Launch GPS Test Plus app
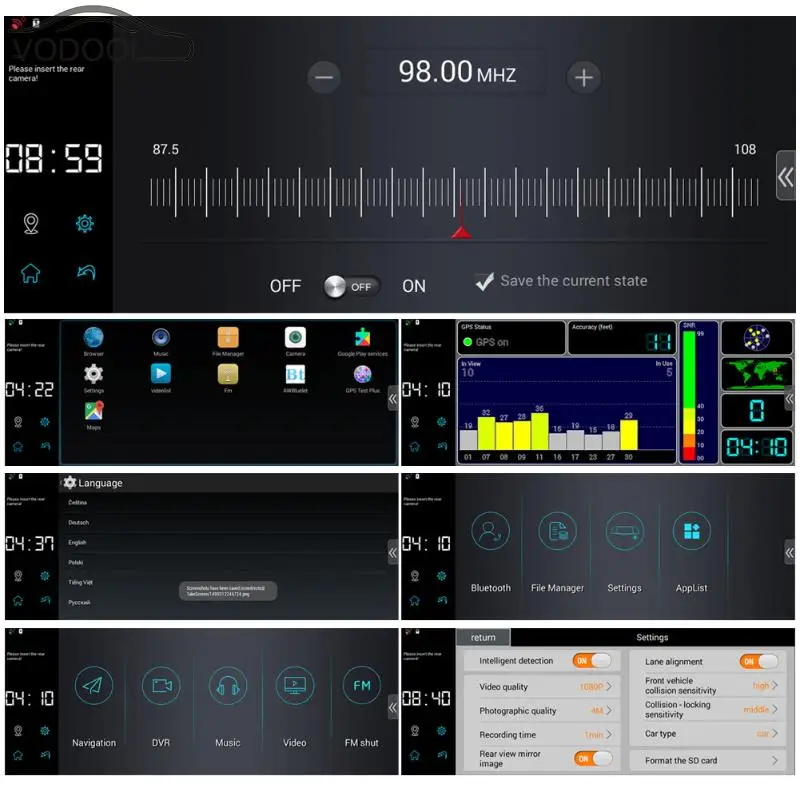Image resolution: width=800 pixels, height=800 pixels. tap(363, 378)
